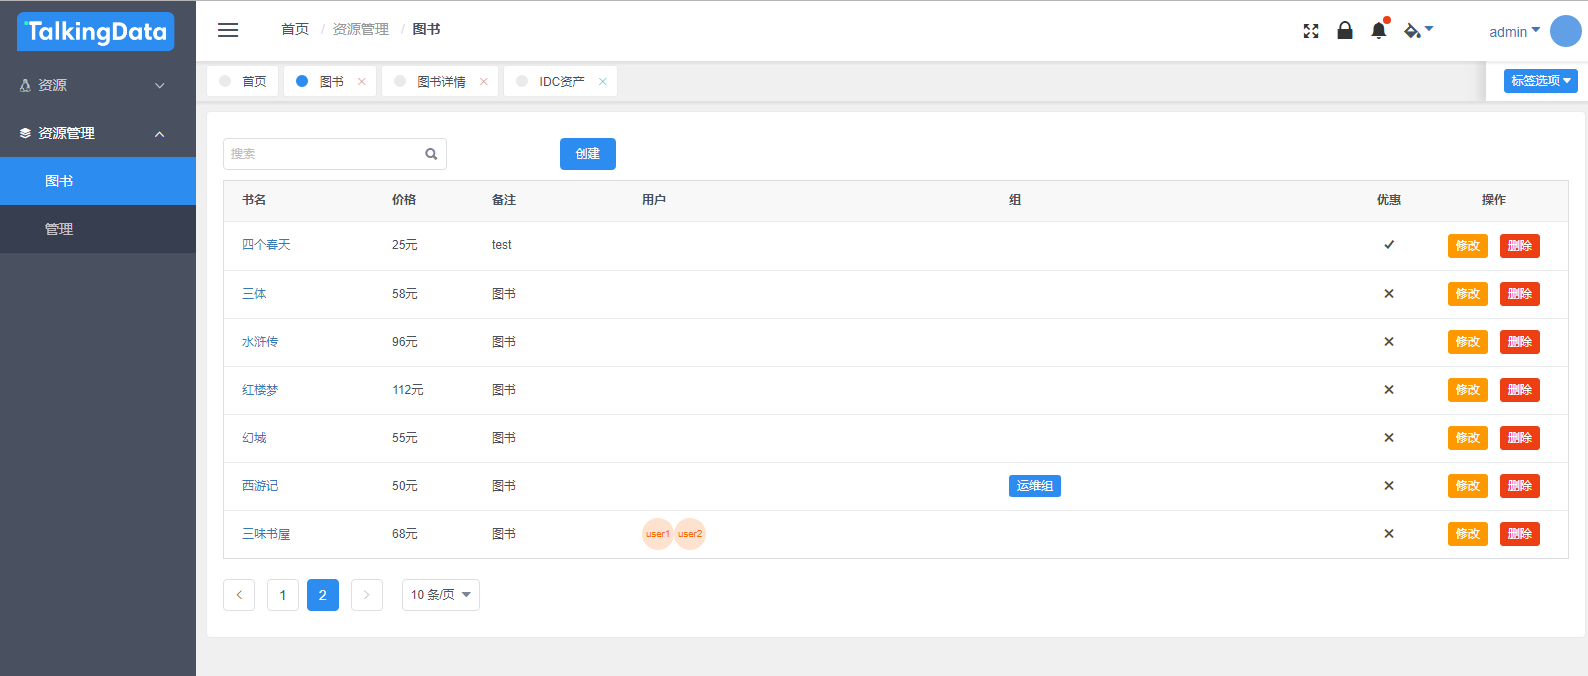Close the 图书详情 tab

484,82
